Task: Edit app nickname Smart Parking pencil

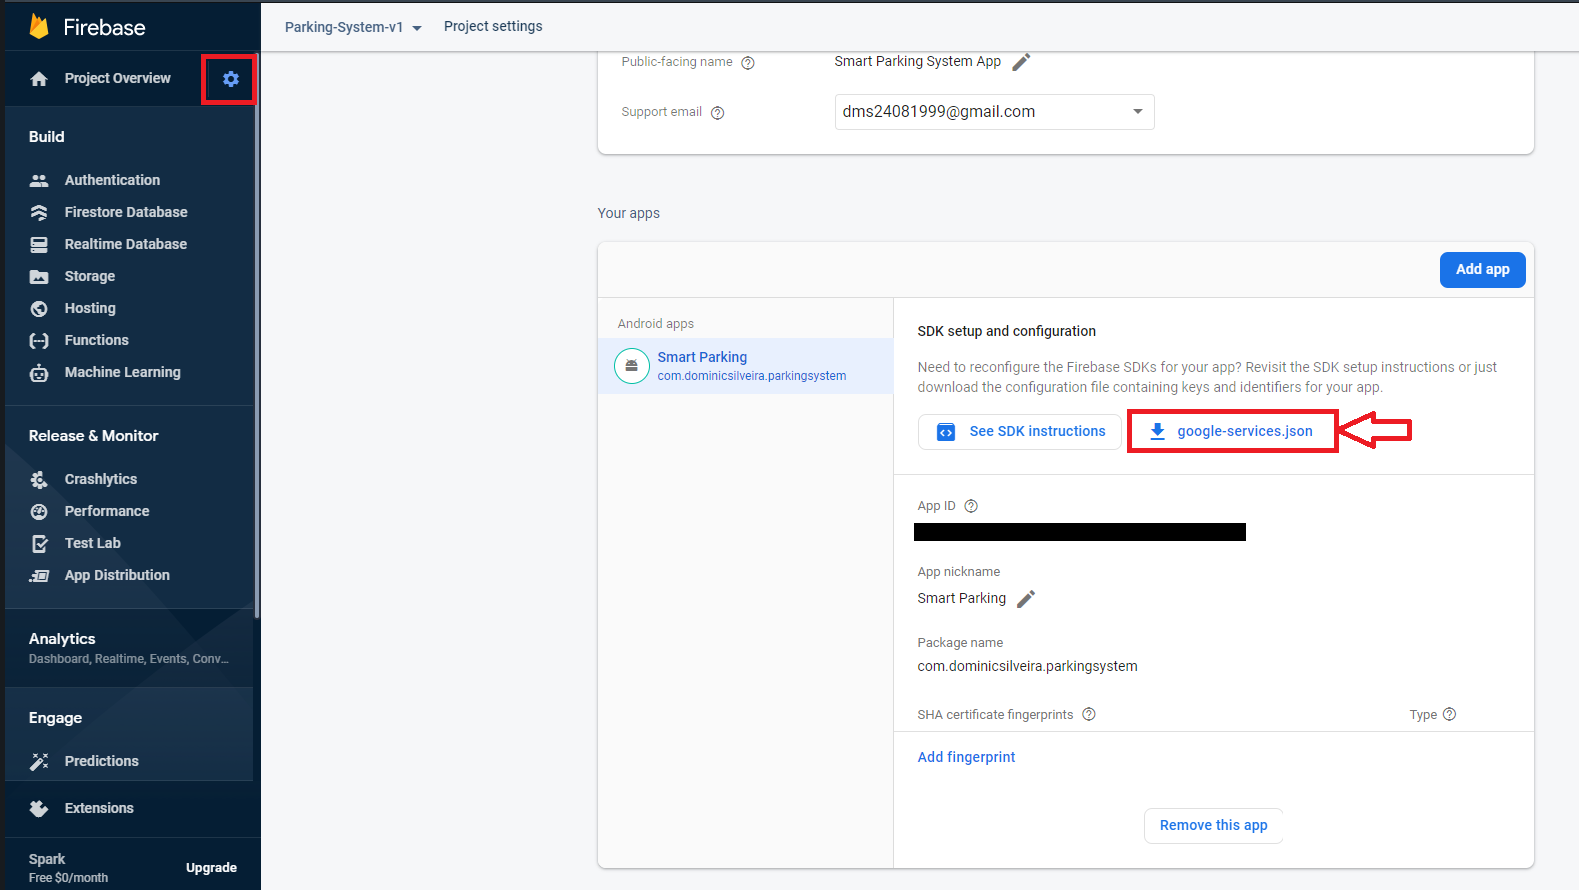Action: (x=1026, y=599)
